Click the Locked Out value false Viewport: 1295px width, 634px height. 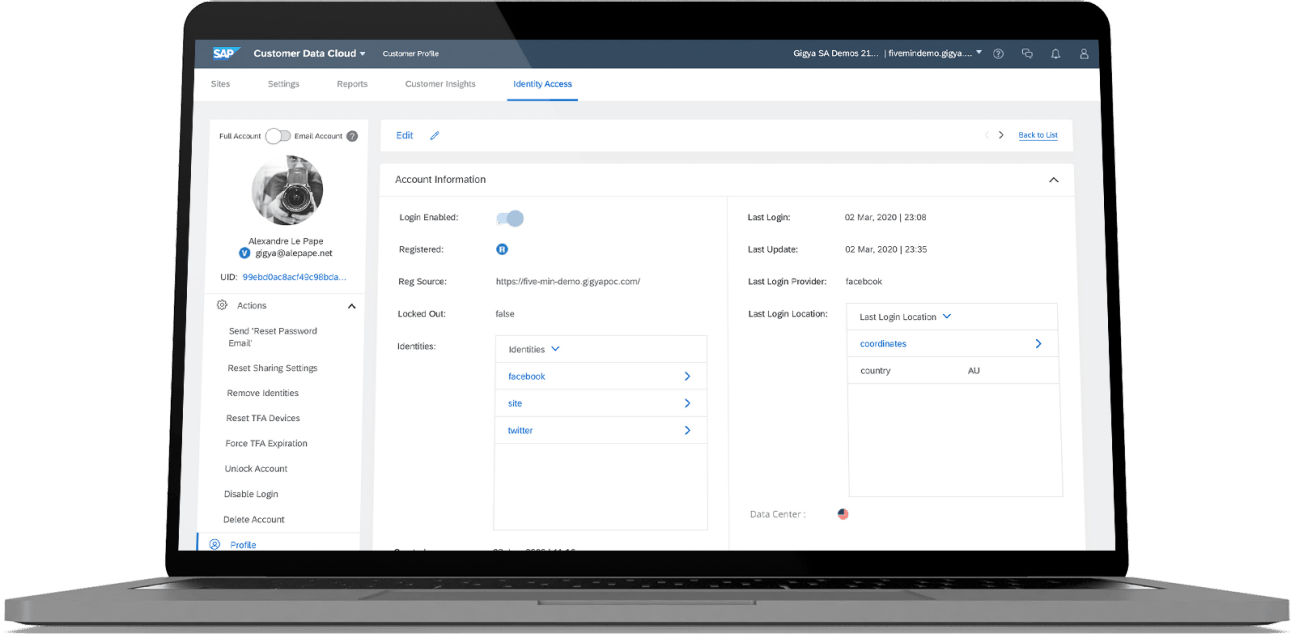click(505, 314)
